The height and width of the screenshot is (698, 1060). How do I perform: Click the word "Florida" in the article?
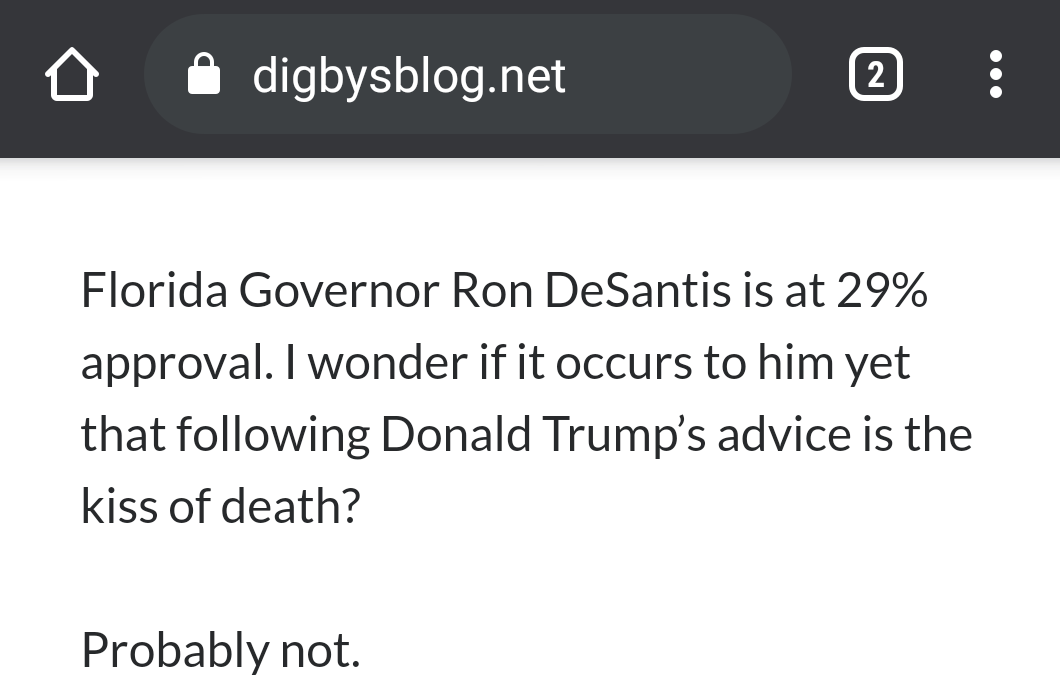click(154, 291)
